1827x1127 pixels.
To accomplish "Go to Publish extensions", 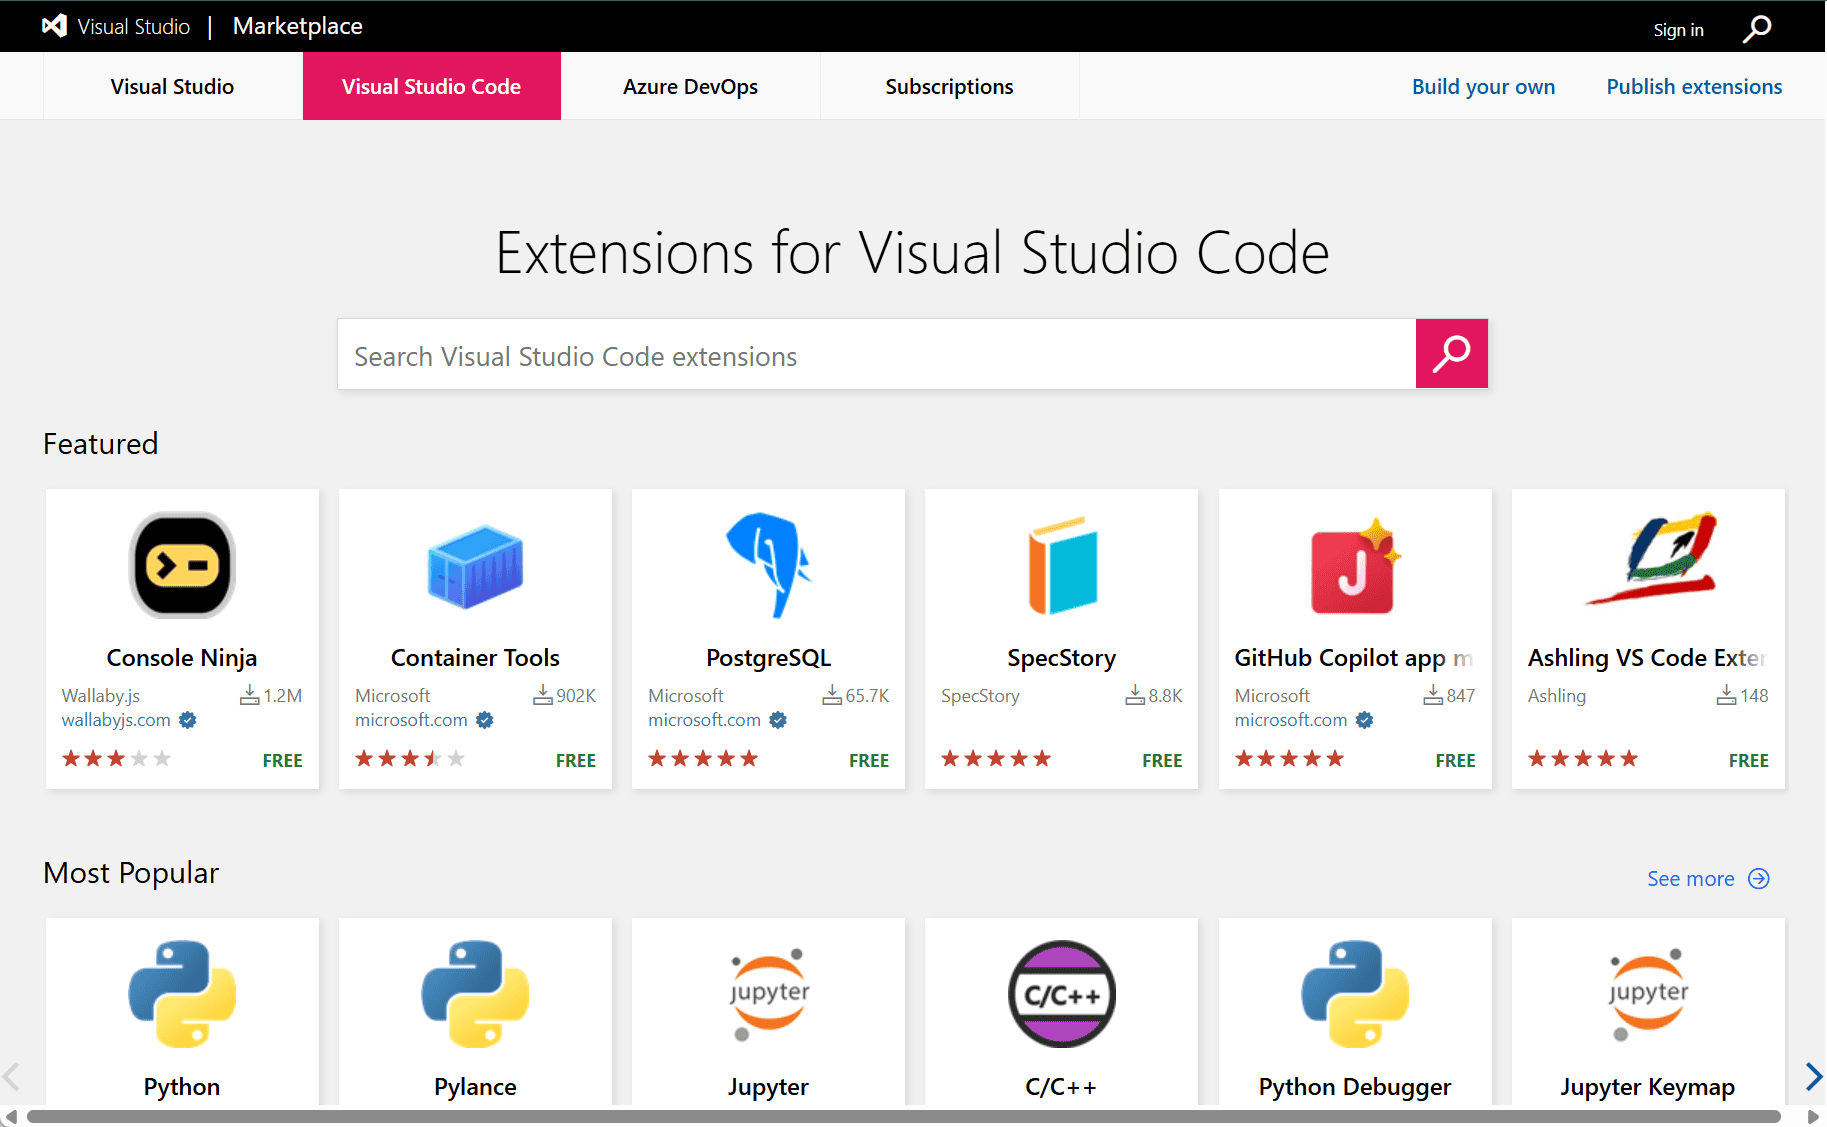I will pyautogui.click(x=1693, y=86).
